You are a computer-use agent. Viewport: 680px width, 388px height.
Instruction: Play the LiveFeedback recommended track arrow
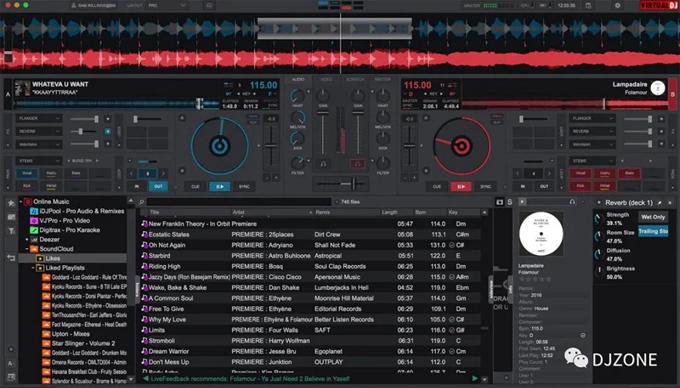point(475,378)
